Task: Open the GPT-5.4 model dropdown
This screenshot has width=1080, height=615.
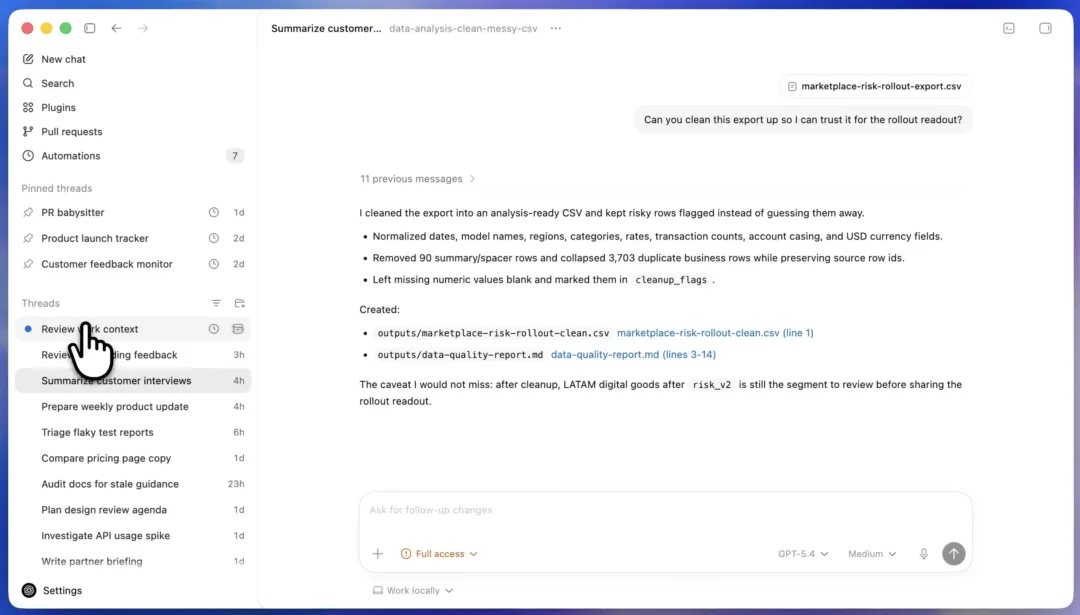Action: click(x=803, y=554)
